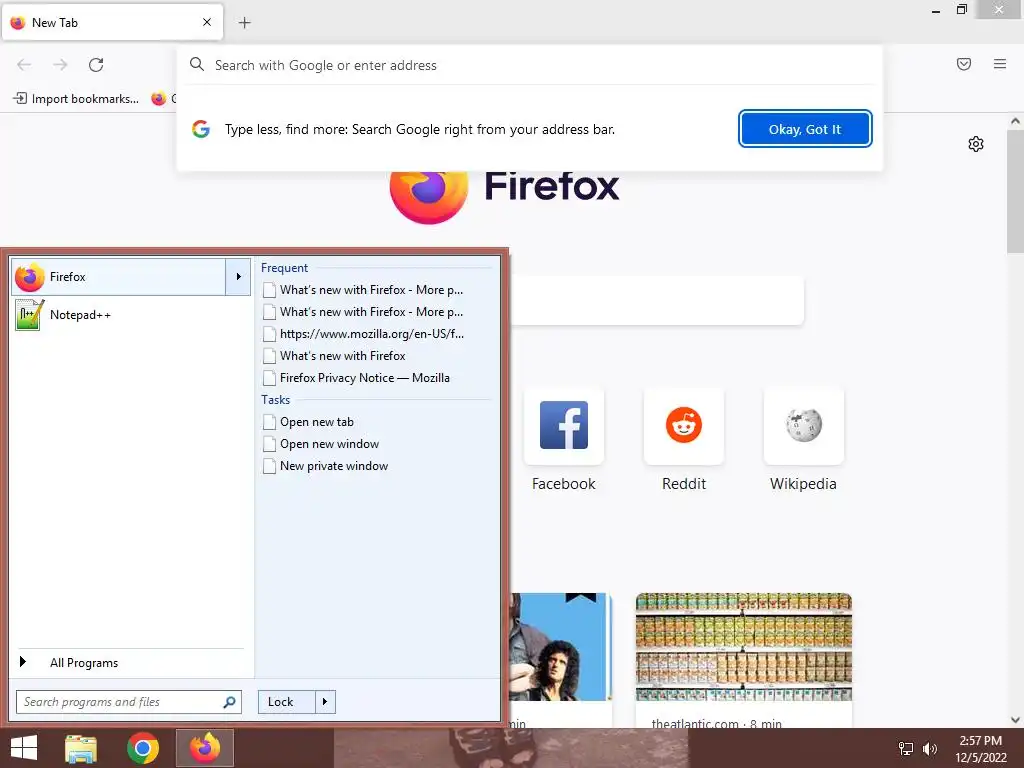Viewport: 1024px width, 768px height.
Task: Expand the Firefox jump list arrow
Action: [x=238, y=277]
